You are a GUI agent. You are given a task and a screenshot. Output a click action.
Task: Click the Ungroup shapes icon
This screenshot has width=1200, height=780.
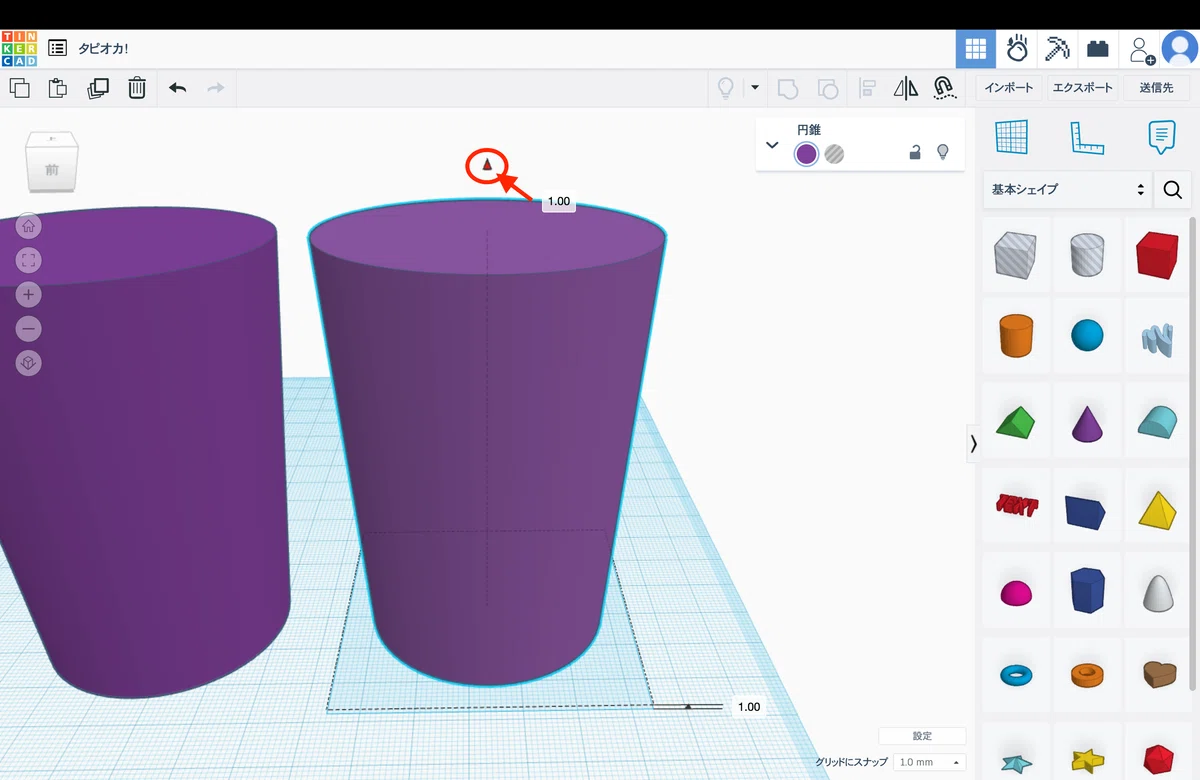coord(828,88)
